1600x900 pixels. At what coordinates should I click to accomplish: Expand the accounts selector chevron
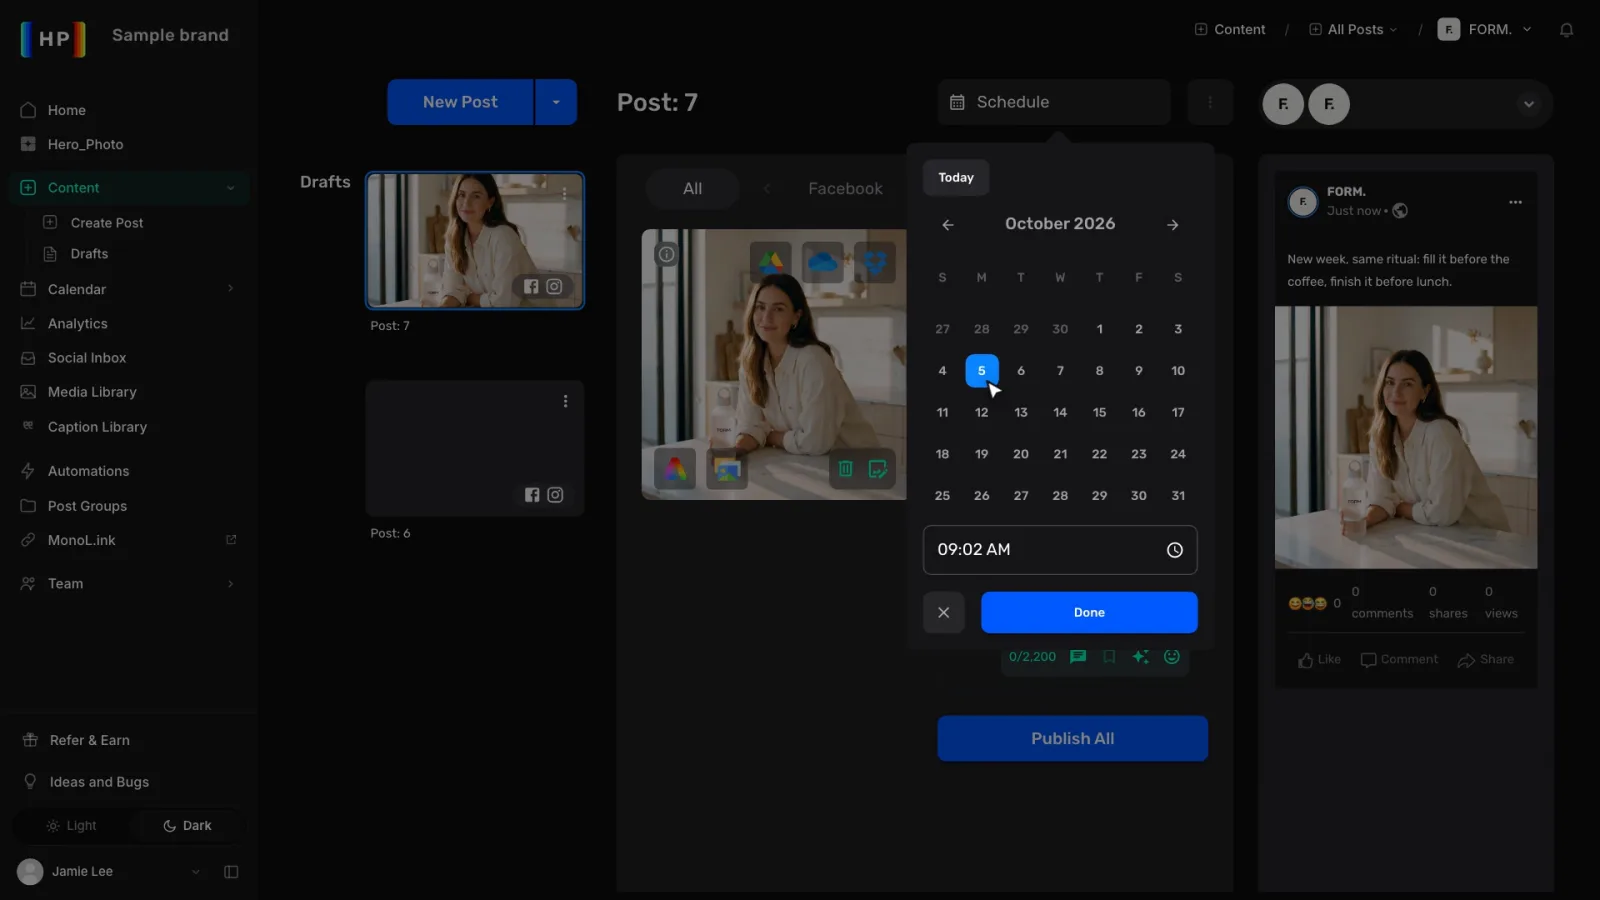pos(1528,104)
